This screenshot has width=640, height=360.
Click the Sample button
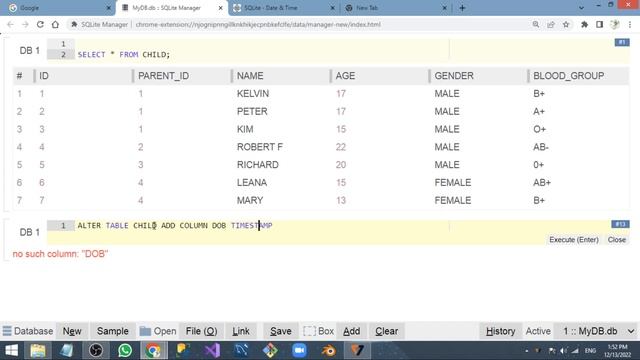113,331
